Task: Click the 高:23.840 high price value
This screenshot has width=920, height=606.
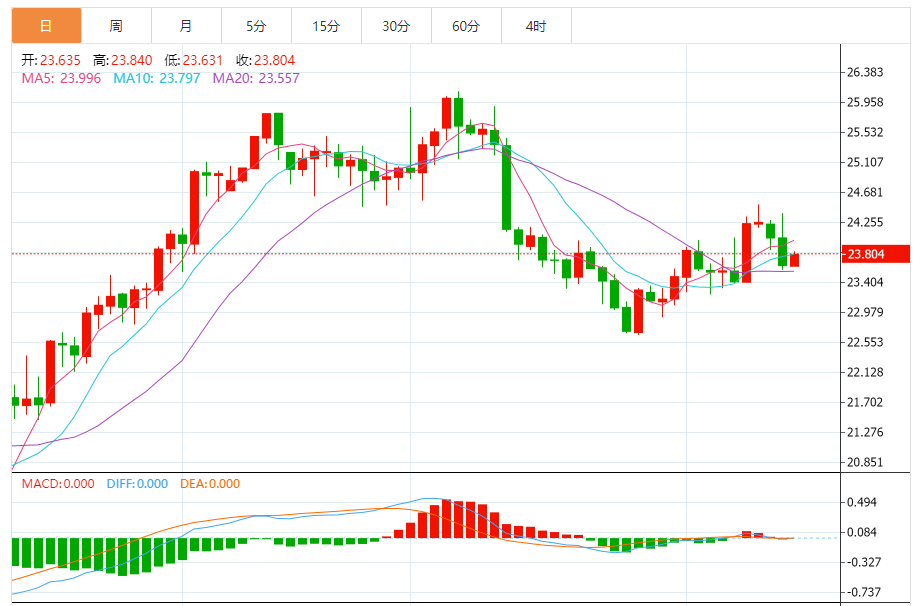Action: click(x=123, y=60)
